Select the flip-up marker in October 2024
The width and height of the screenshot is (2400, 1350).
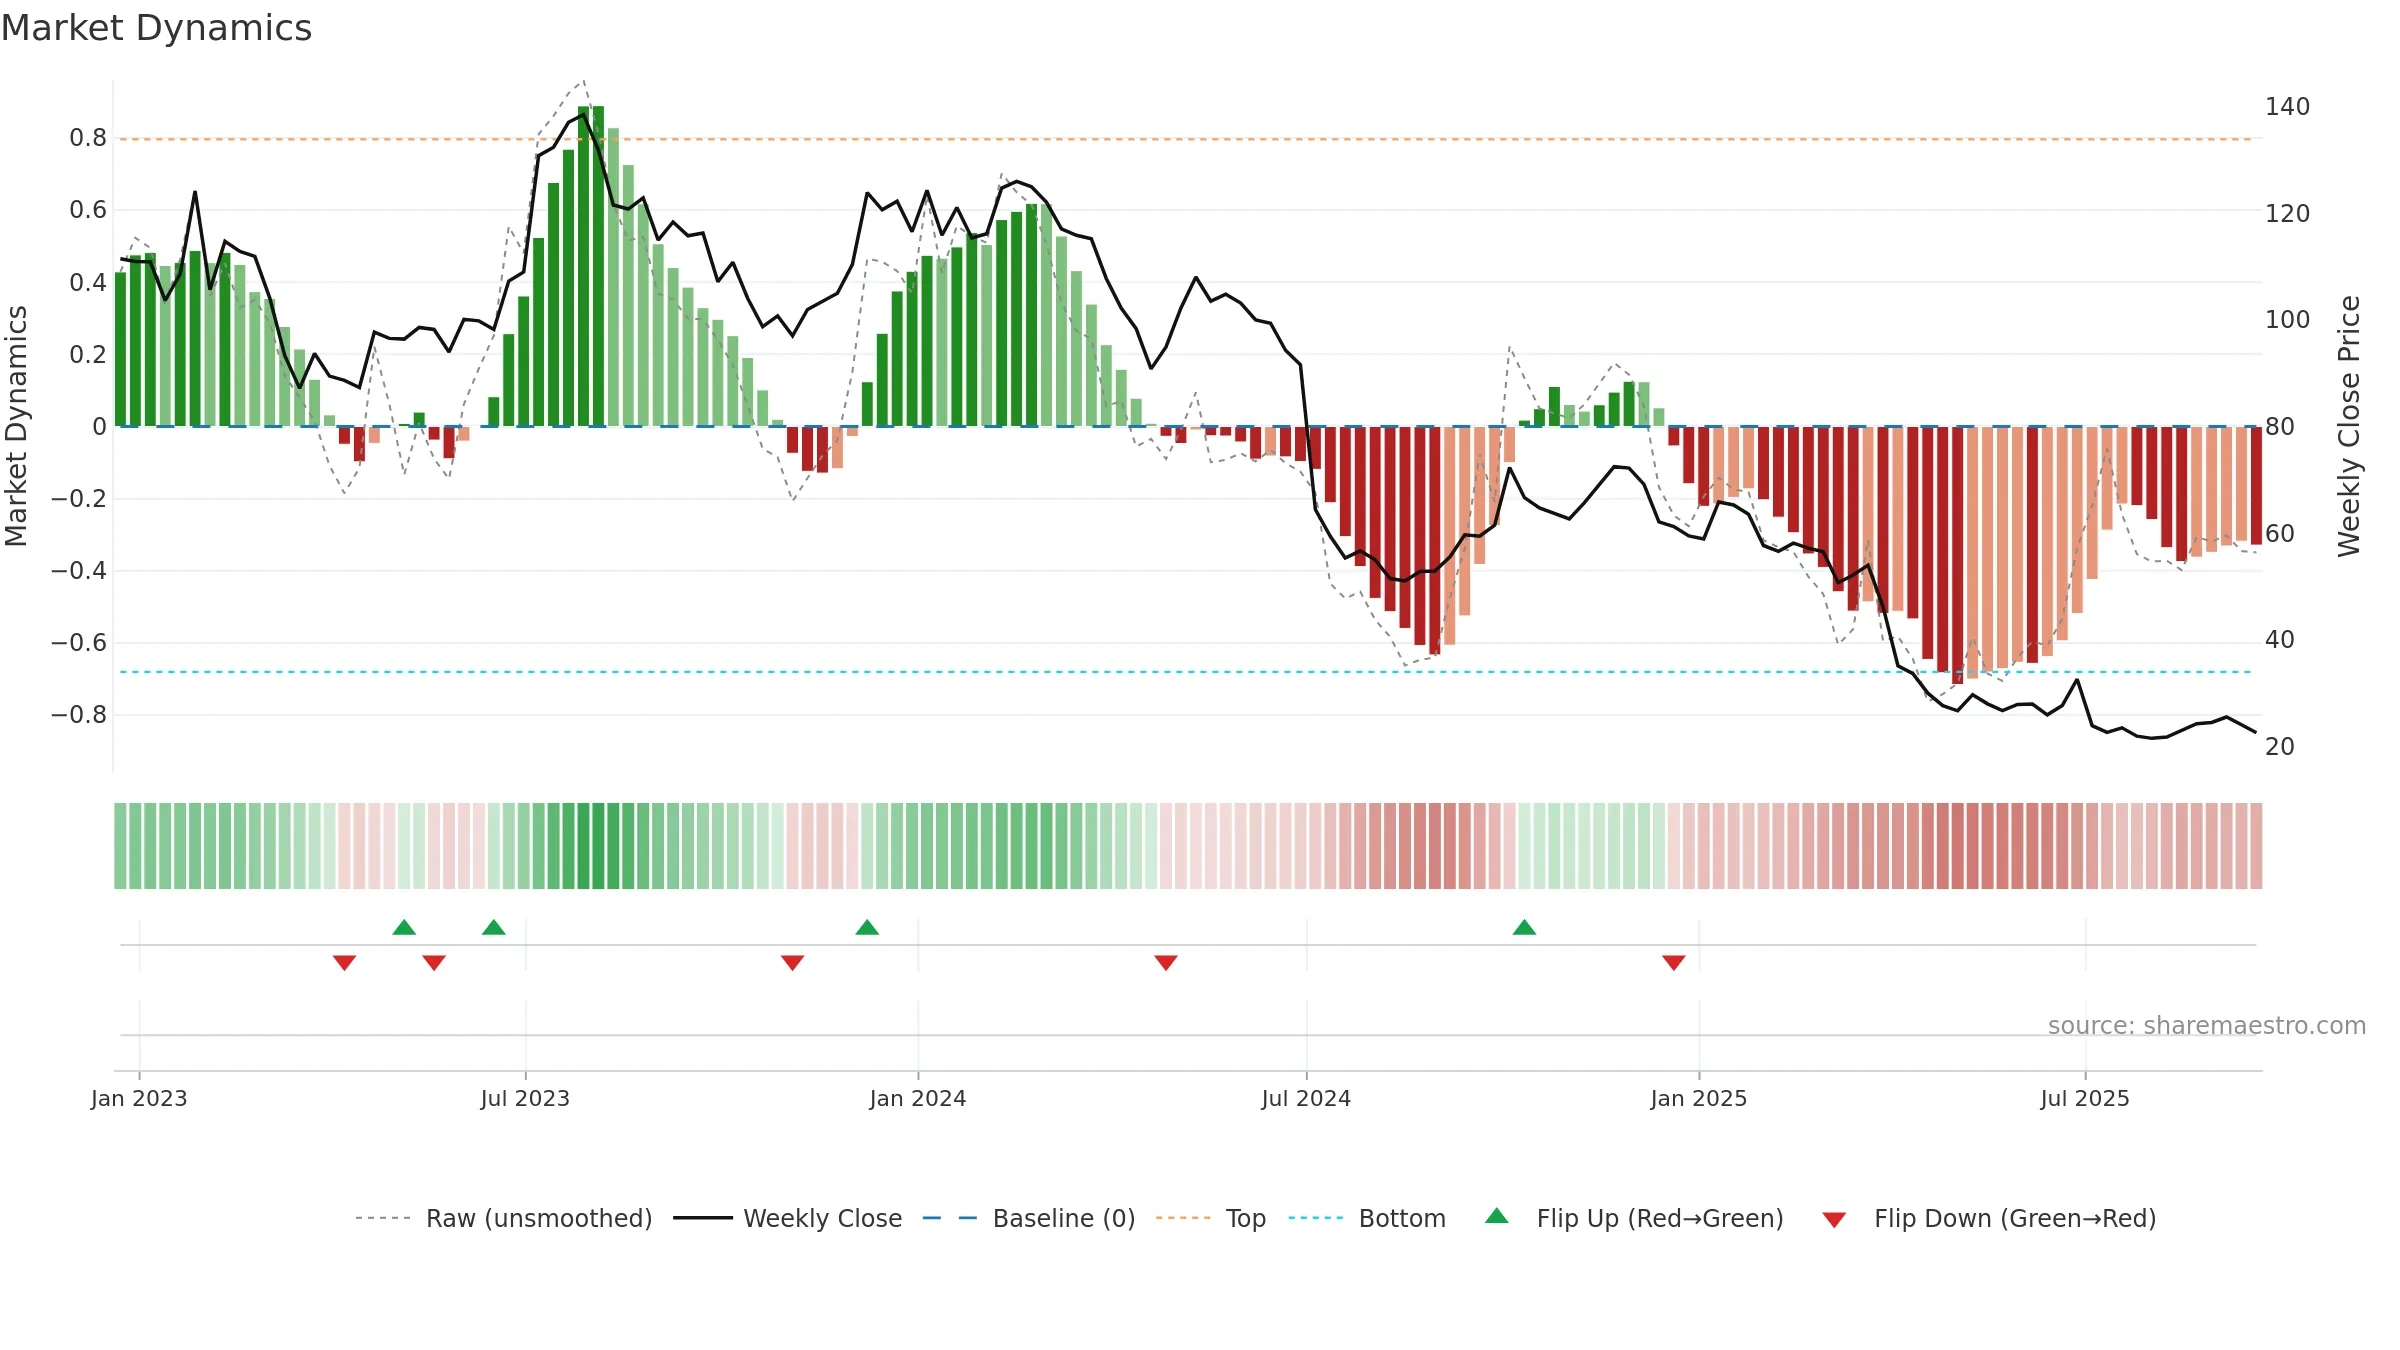(x=1524, y=927)
